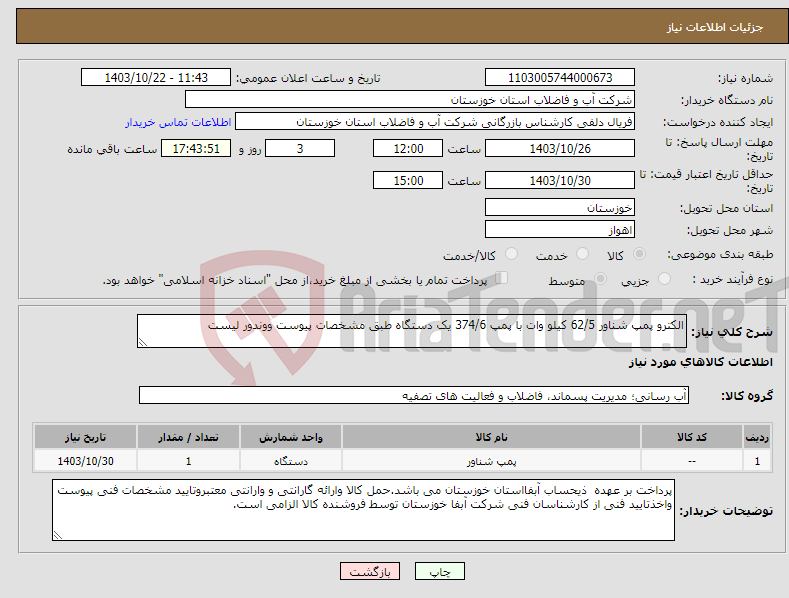Click the بازگشت (back) button
The image size is (789, 598).
pyautogui.click(x=370, y=571)
